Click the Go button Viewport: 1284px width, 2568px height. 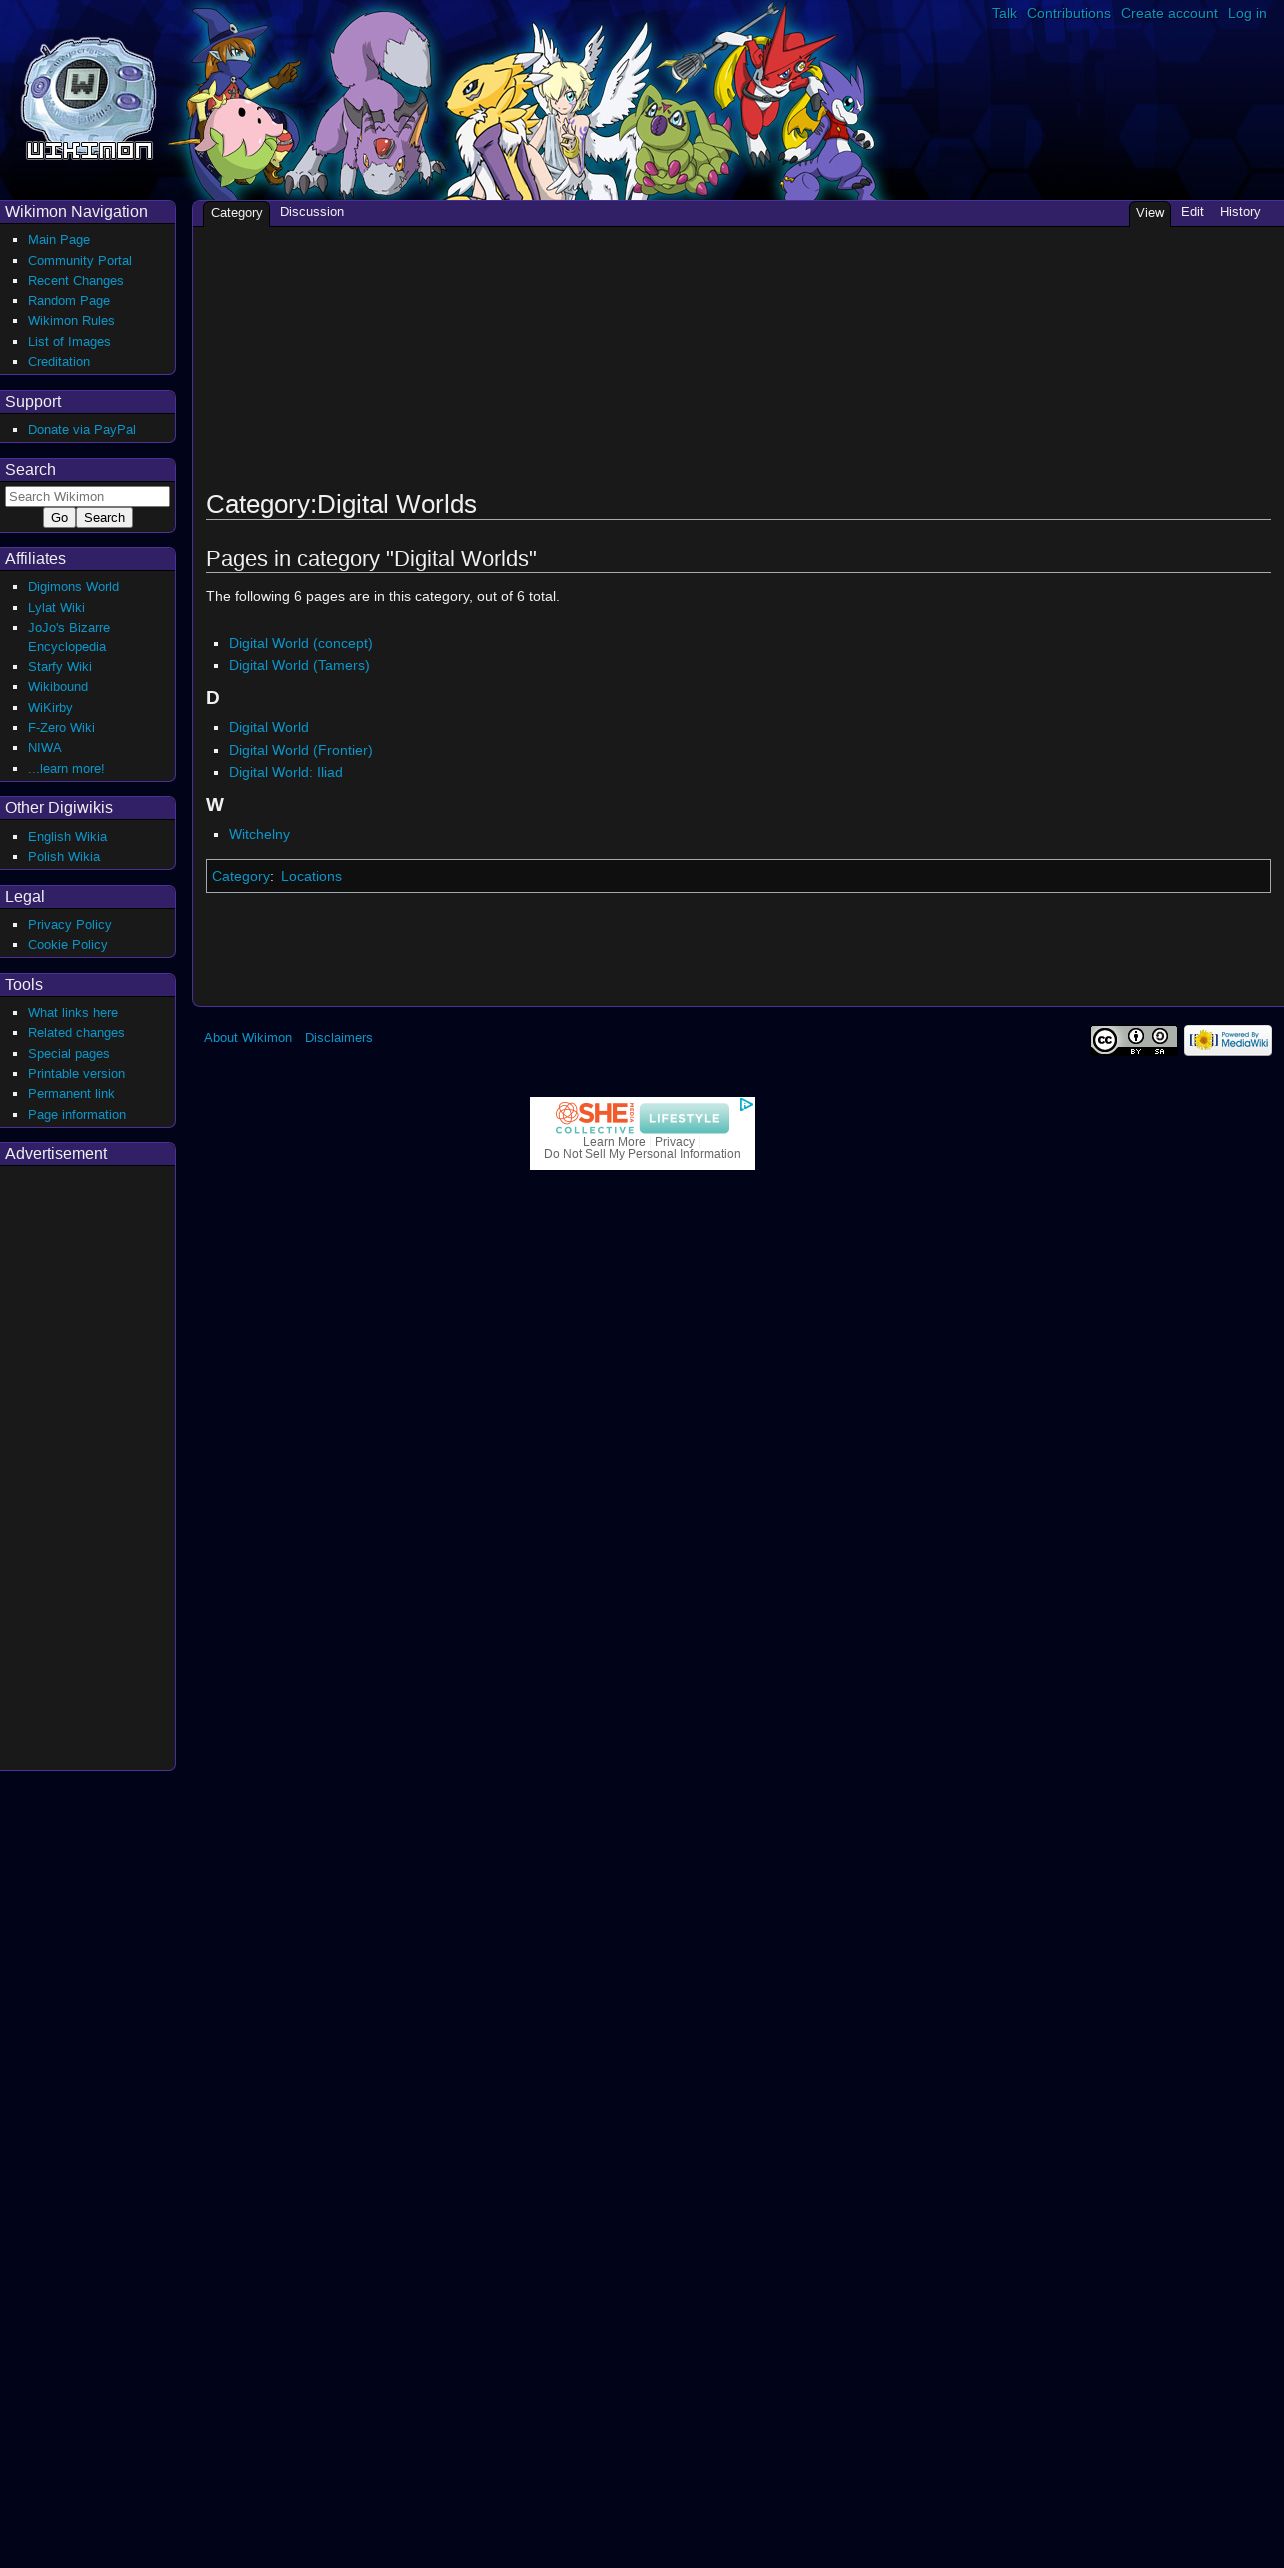60,518
